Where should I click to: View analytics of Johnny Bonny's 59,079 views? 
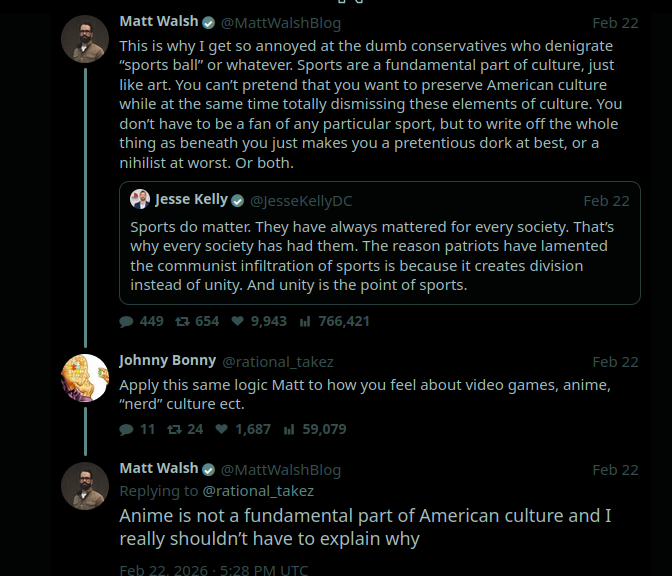click(x=289, y=429)
